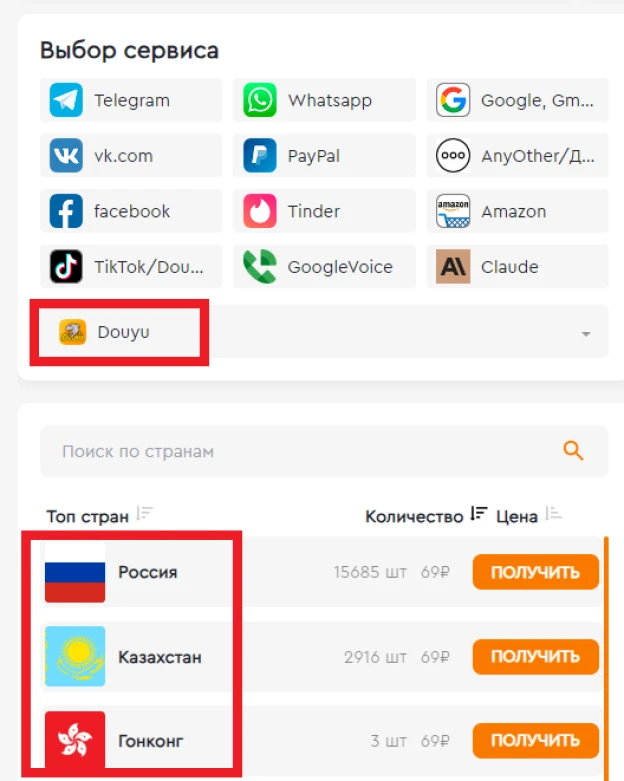Pick the TikTok/Douyin service tile
This screenshot has height=781, width=624.
(131, 266)
